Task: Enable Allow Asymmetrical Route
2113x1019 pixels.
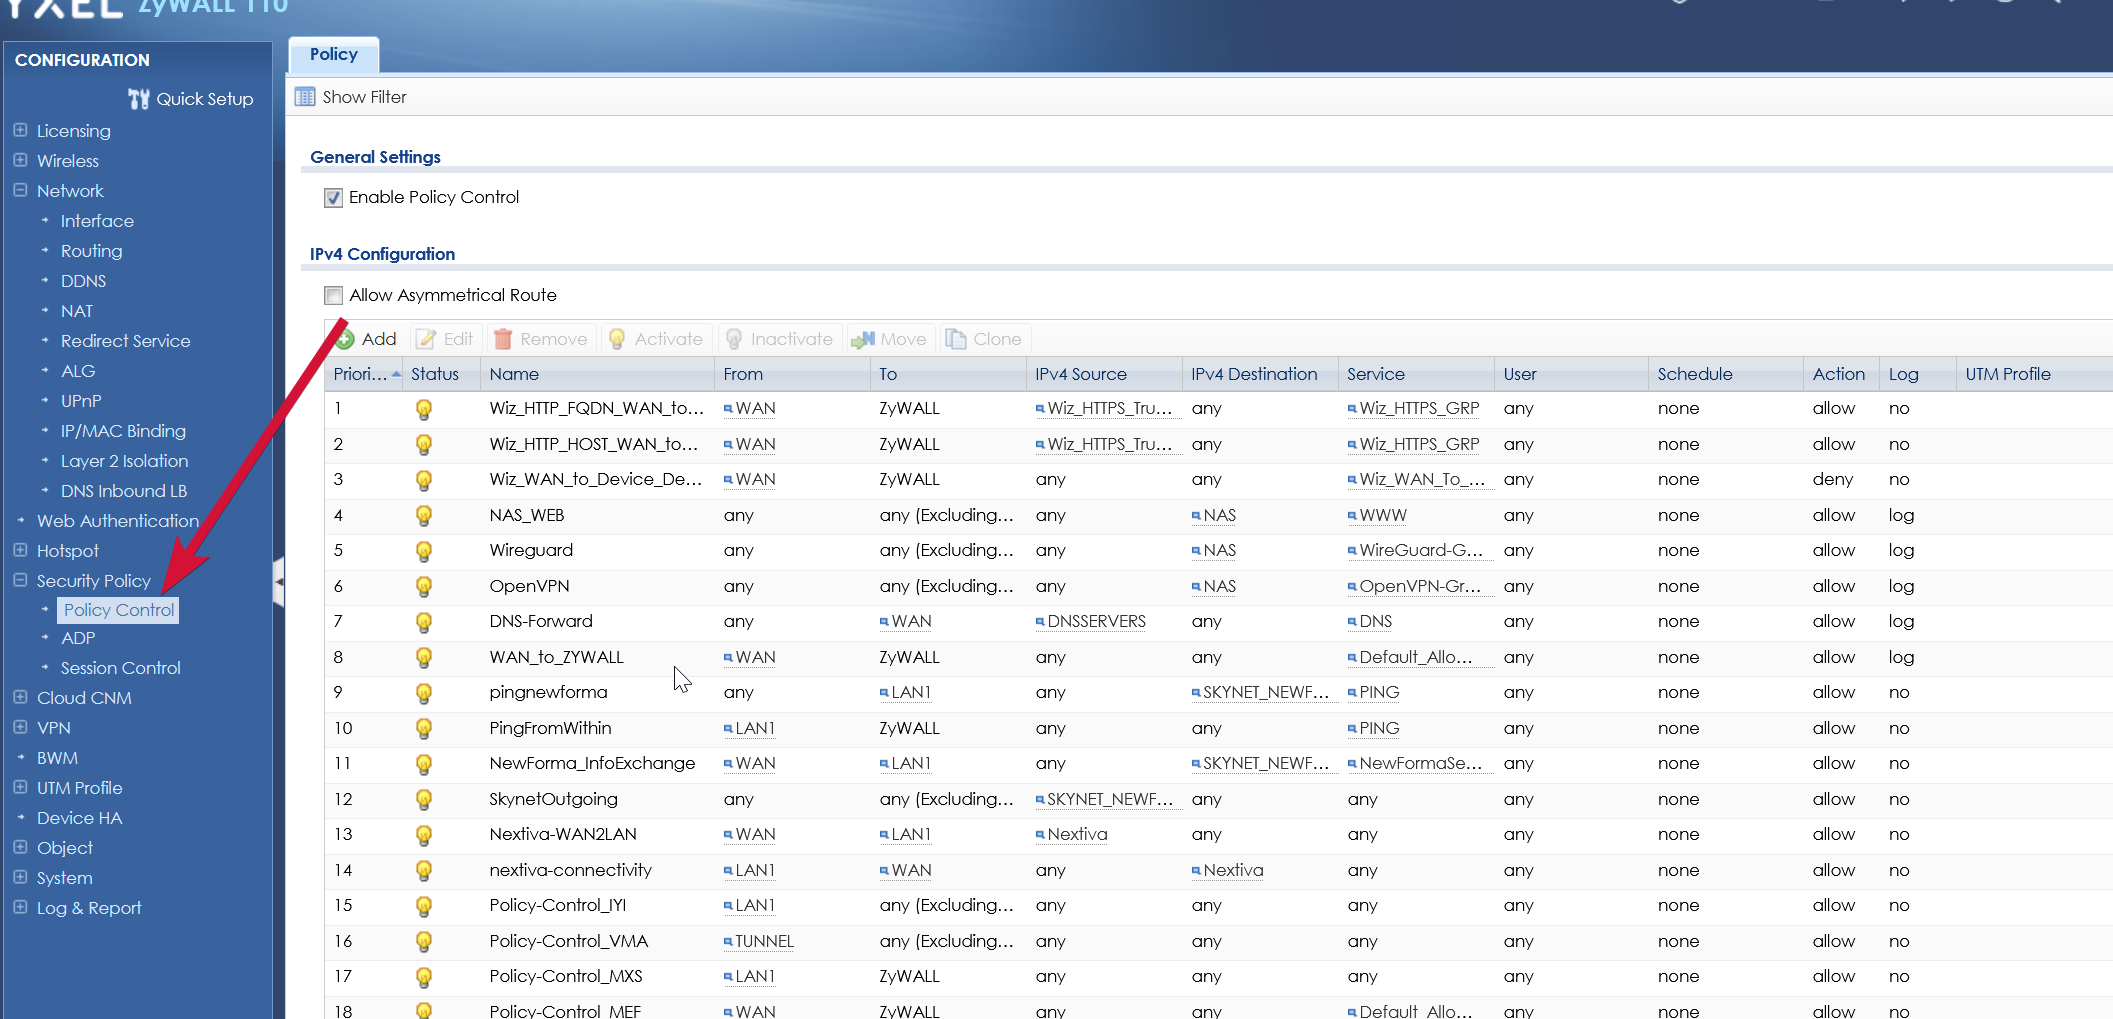Action: 333,294
